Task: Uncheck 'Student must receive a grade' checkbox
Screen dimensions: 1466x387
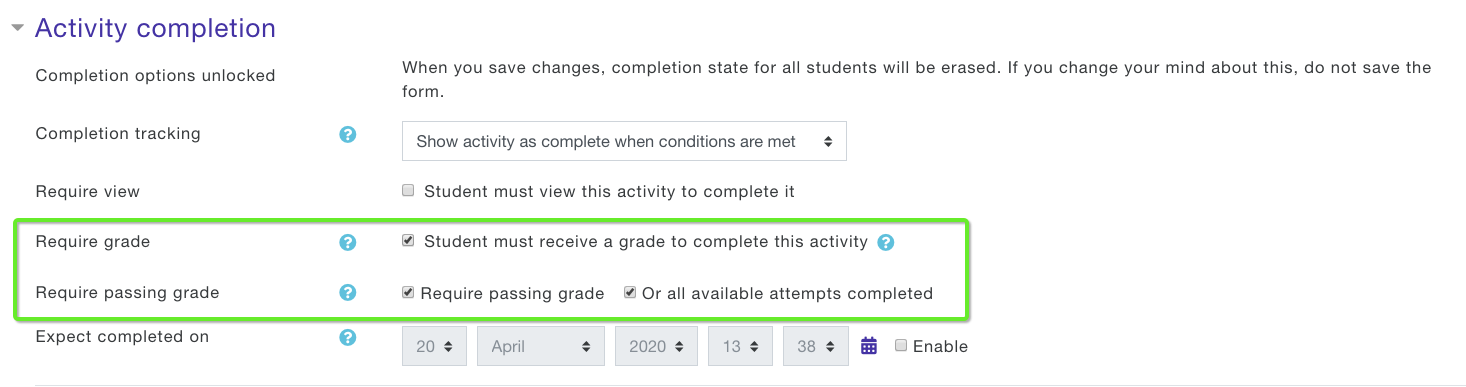Action: (408, 241)
